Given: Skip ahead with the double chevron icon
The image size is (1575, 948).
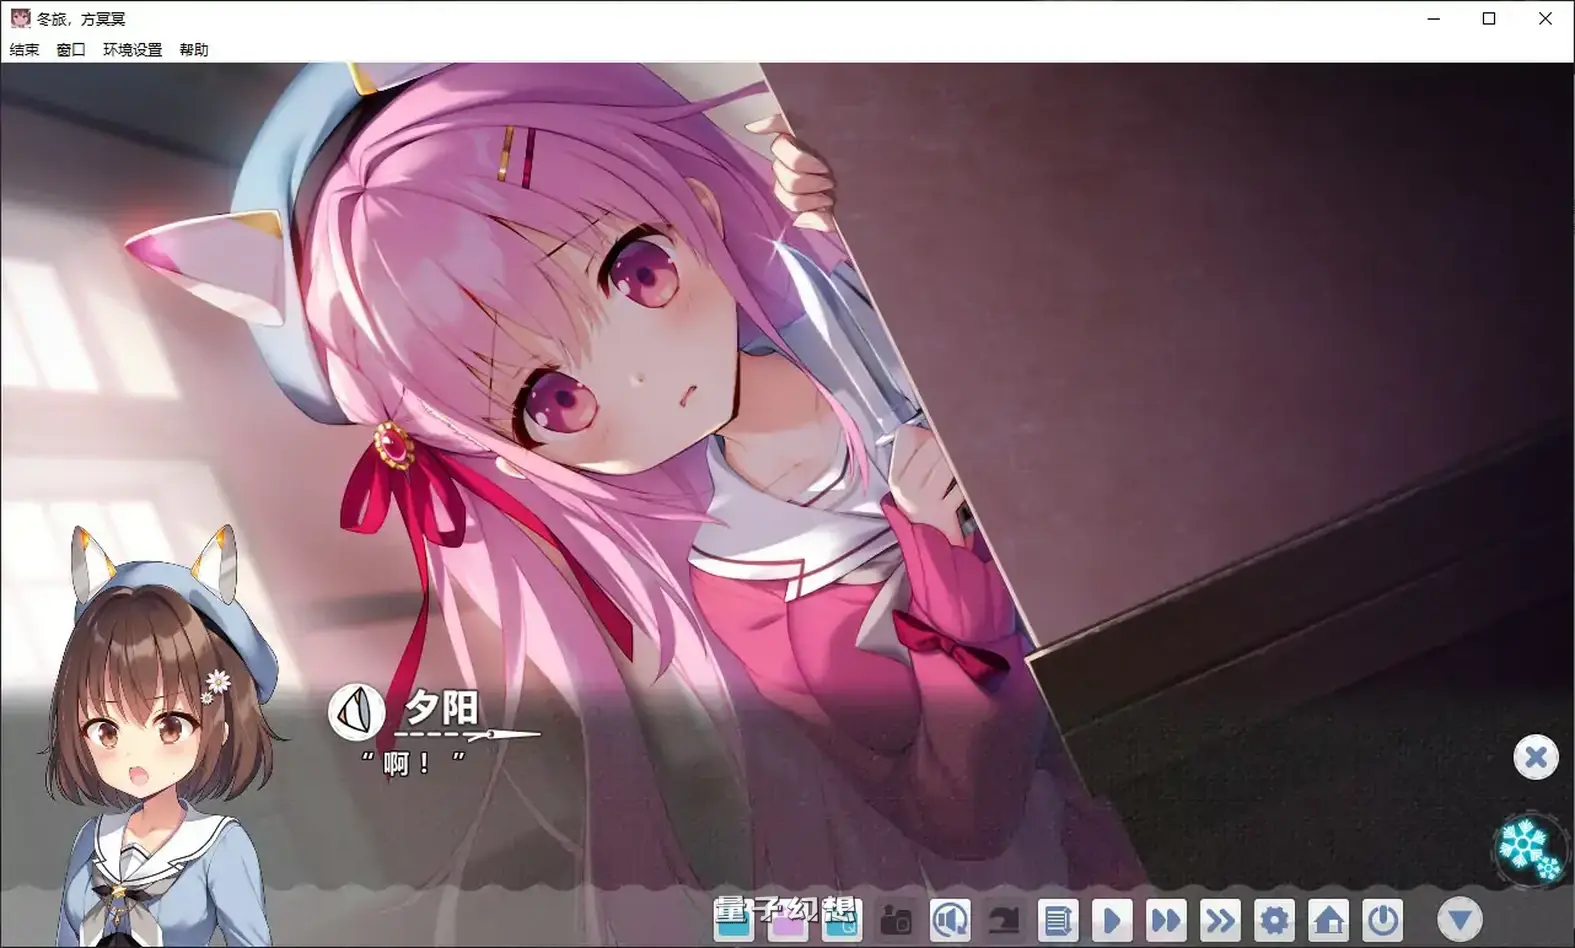Looking at the screenshot, I should pyautogui.click(x=1220, y=920).
